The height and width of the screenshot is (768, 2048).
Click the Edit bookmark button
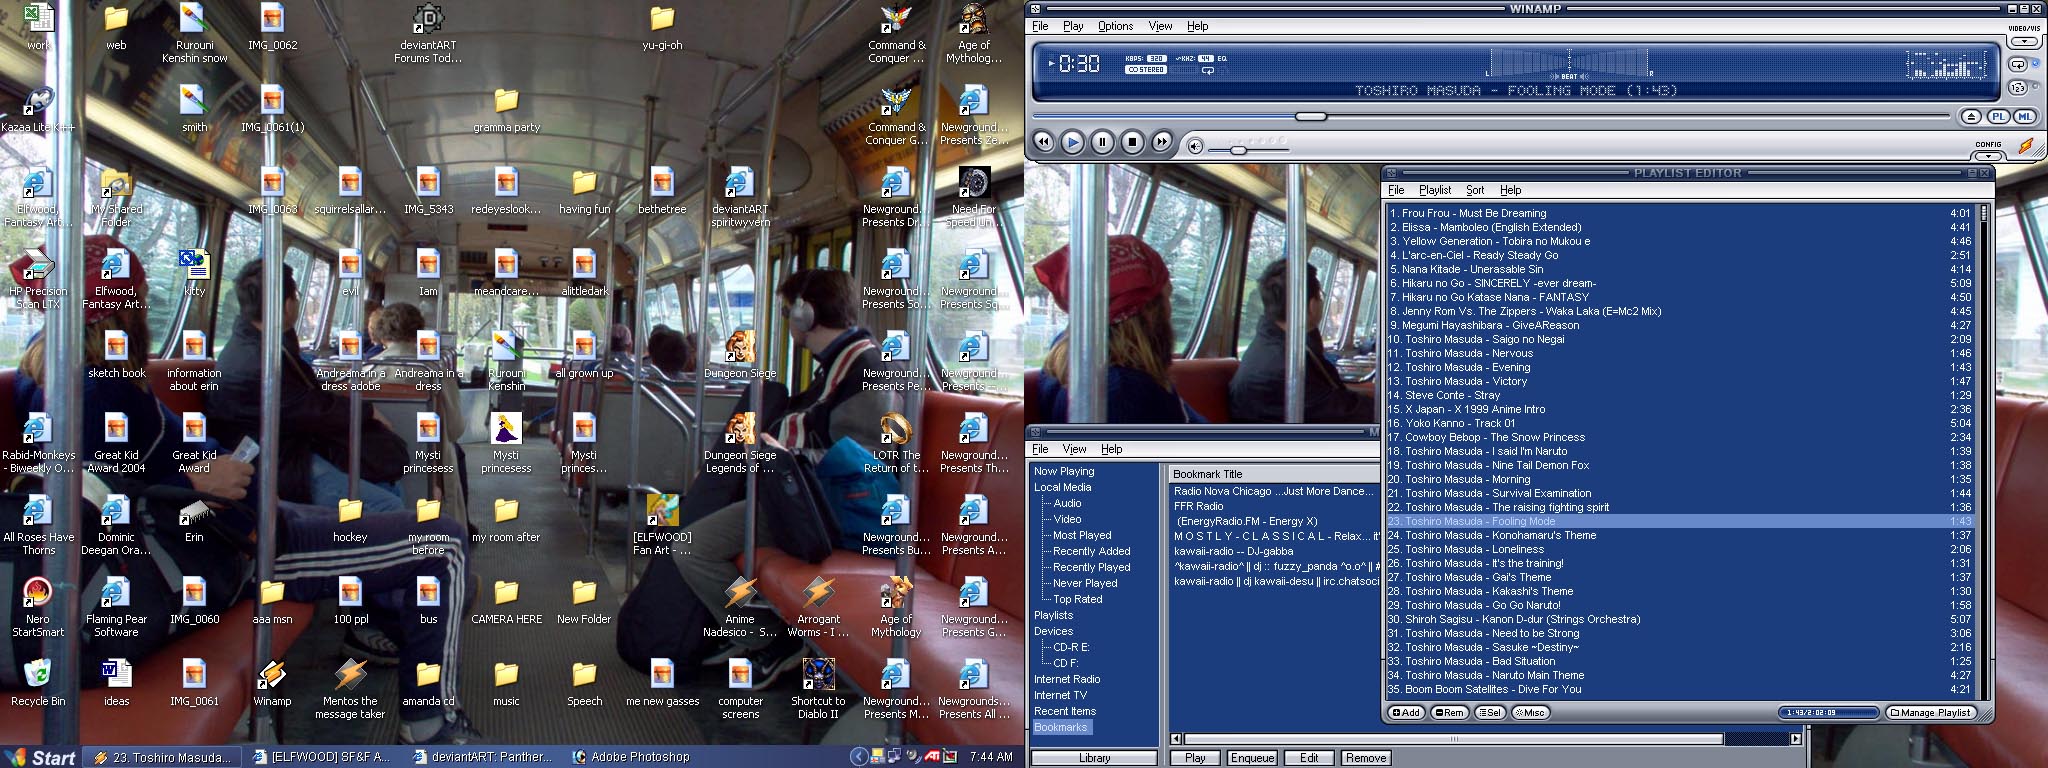point(1309,758)
